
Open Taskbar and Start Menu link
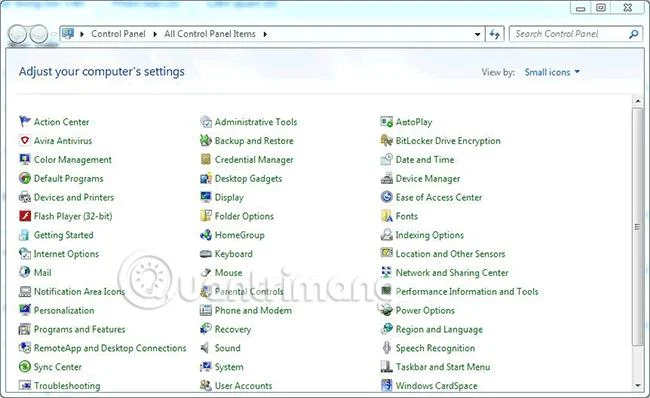[x=443, y=367]
